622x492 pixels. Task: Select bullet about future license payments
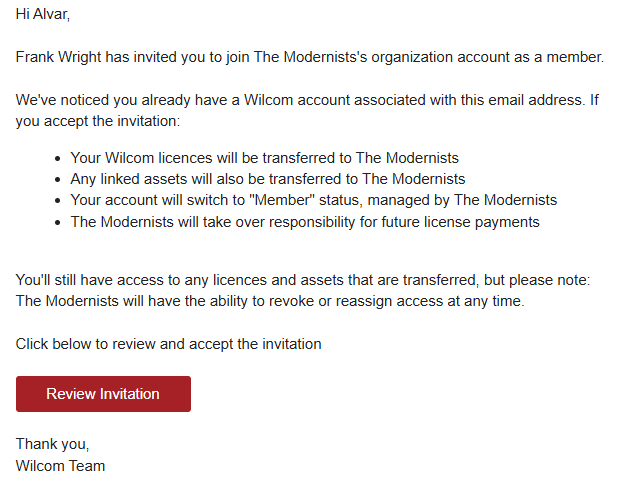click(x=305, y=222)
